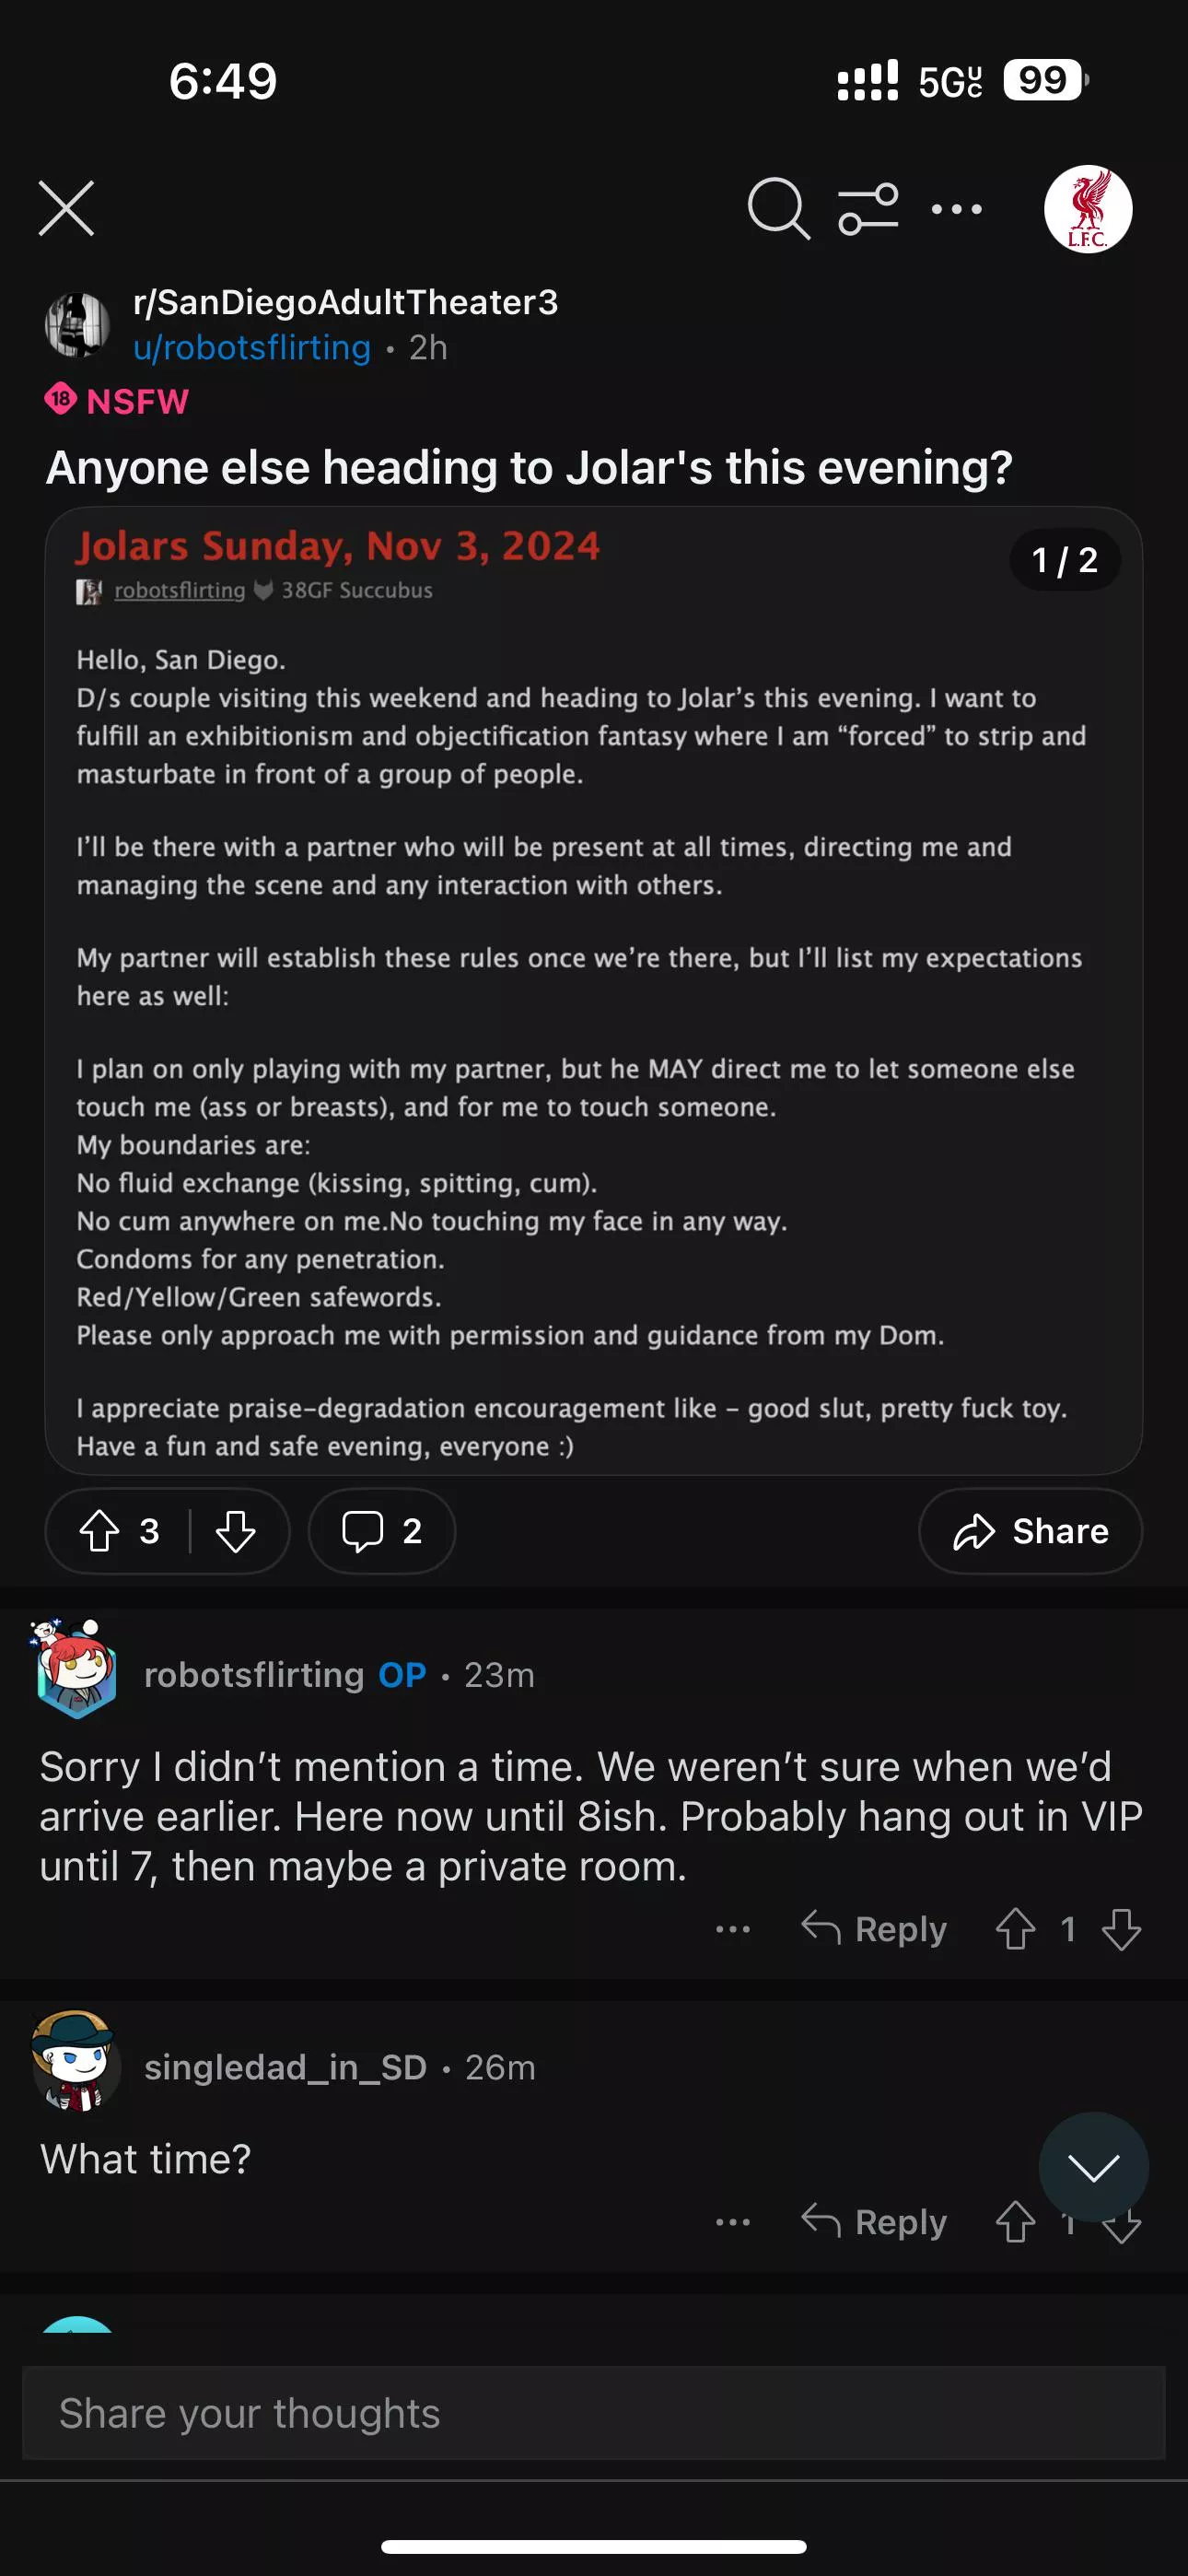Reply to singledad_in_SD's comment
The width and height of the screenshot is (1188, 2576).
[875, 2221]
